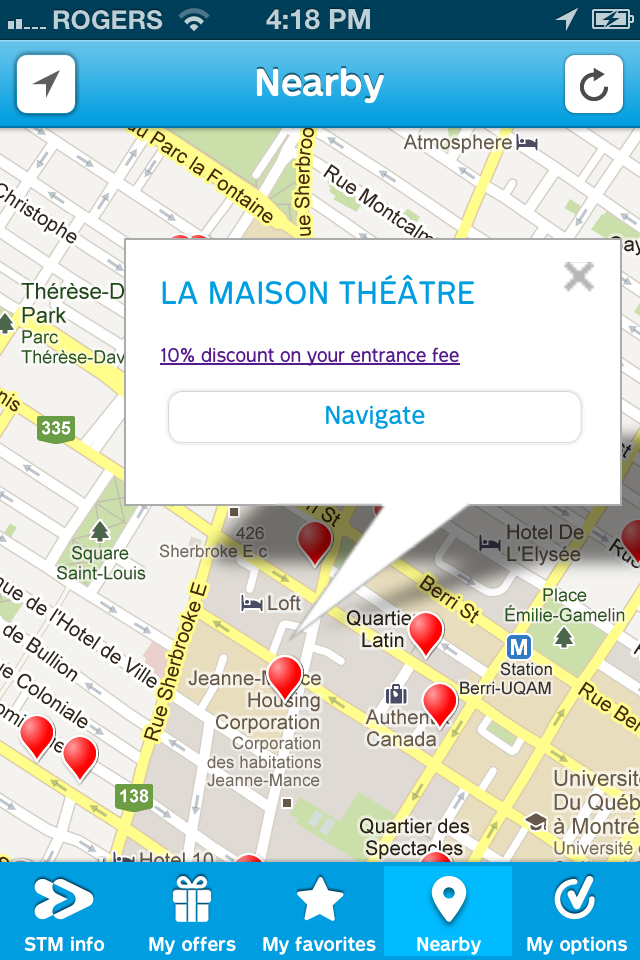The width and height of the screenshot is (640, 960).
Task: Go to My favorites tab
Action: pos(319,912)
